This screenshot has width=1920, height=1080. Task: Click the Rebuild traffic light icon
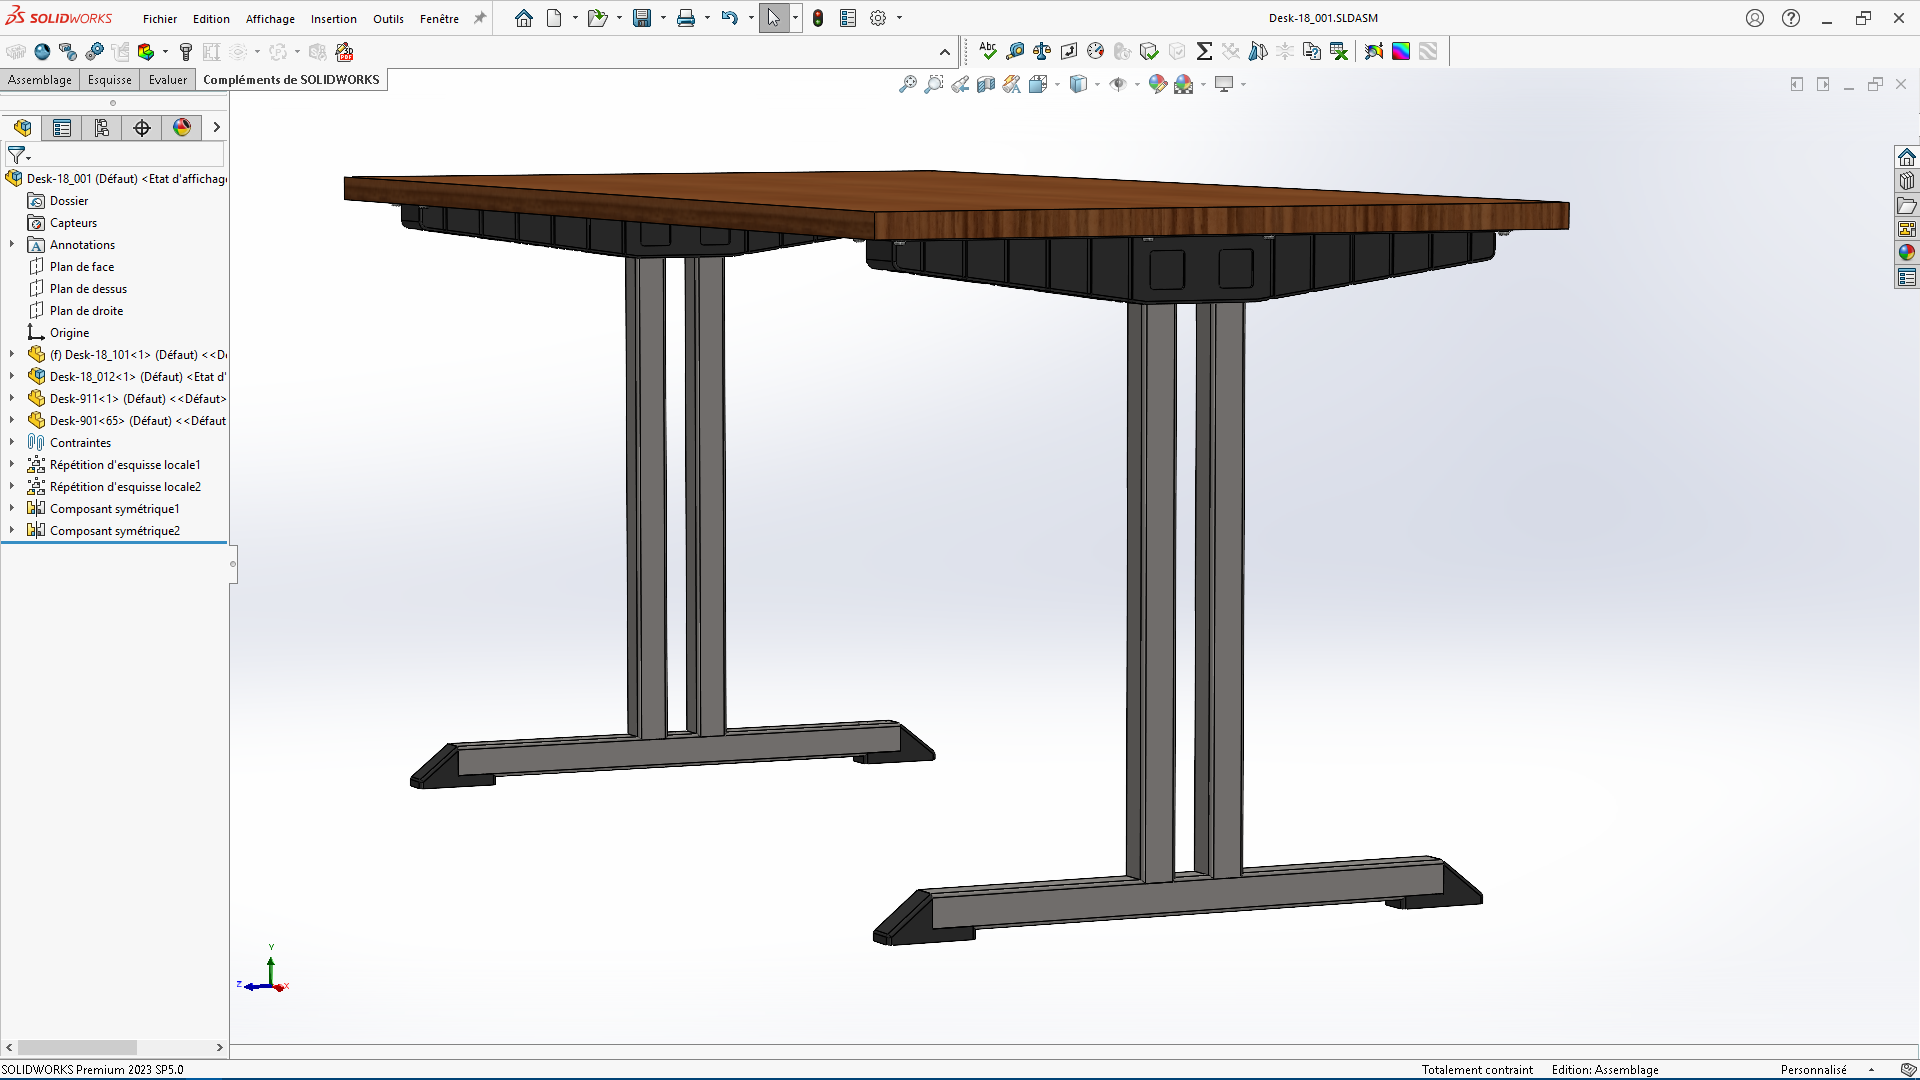click(x=818, y=18)
